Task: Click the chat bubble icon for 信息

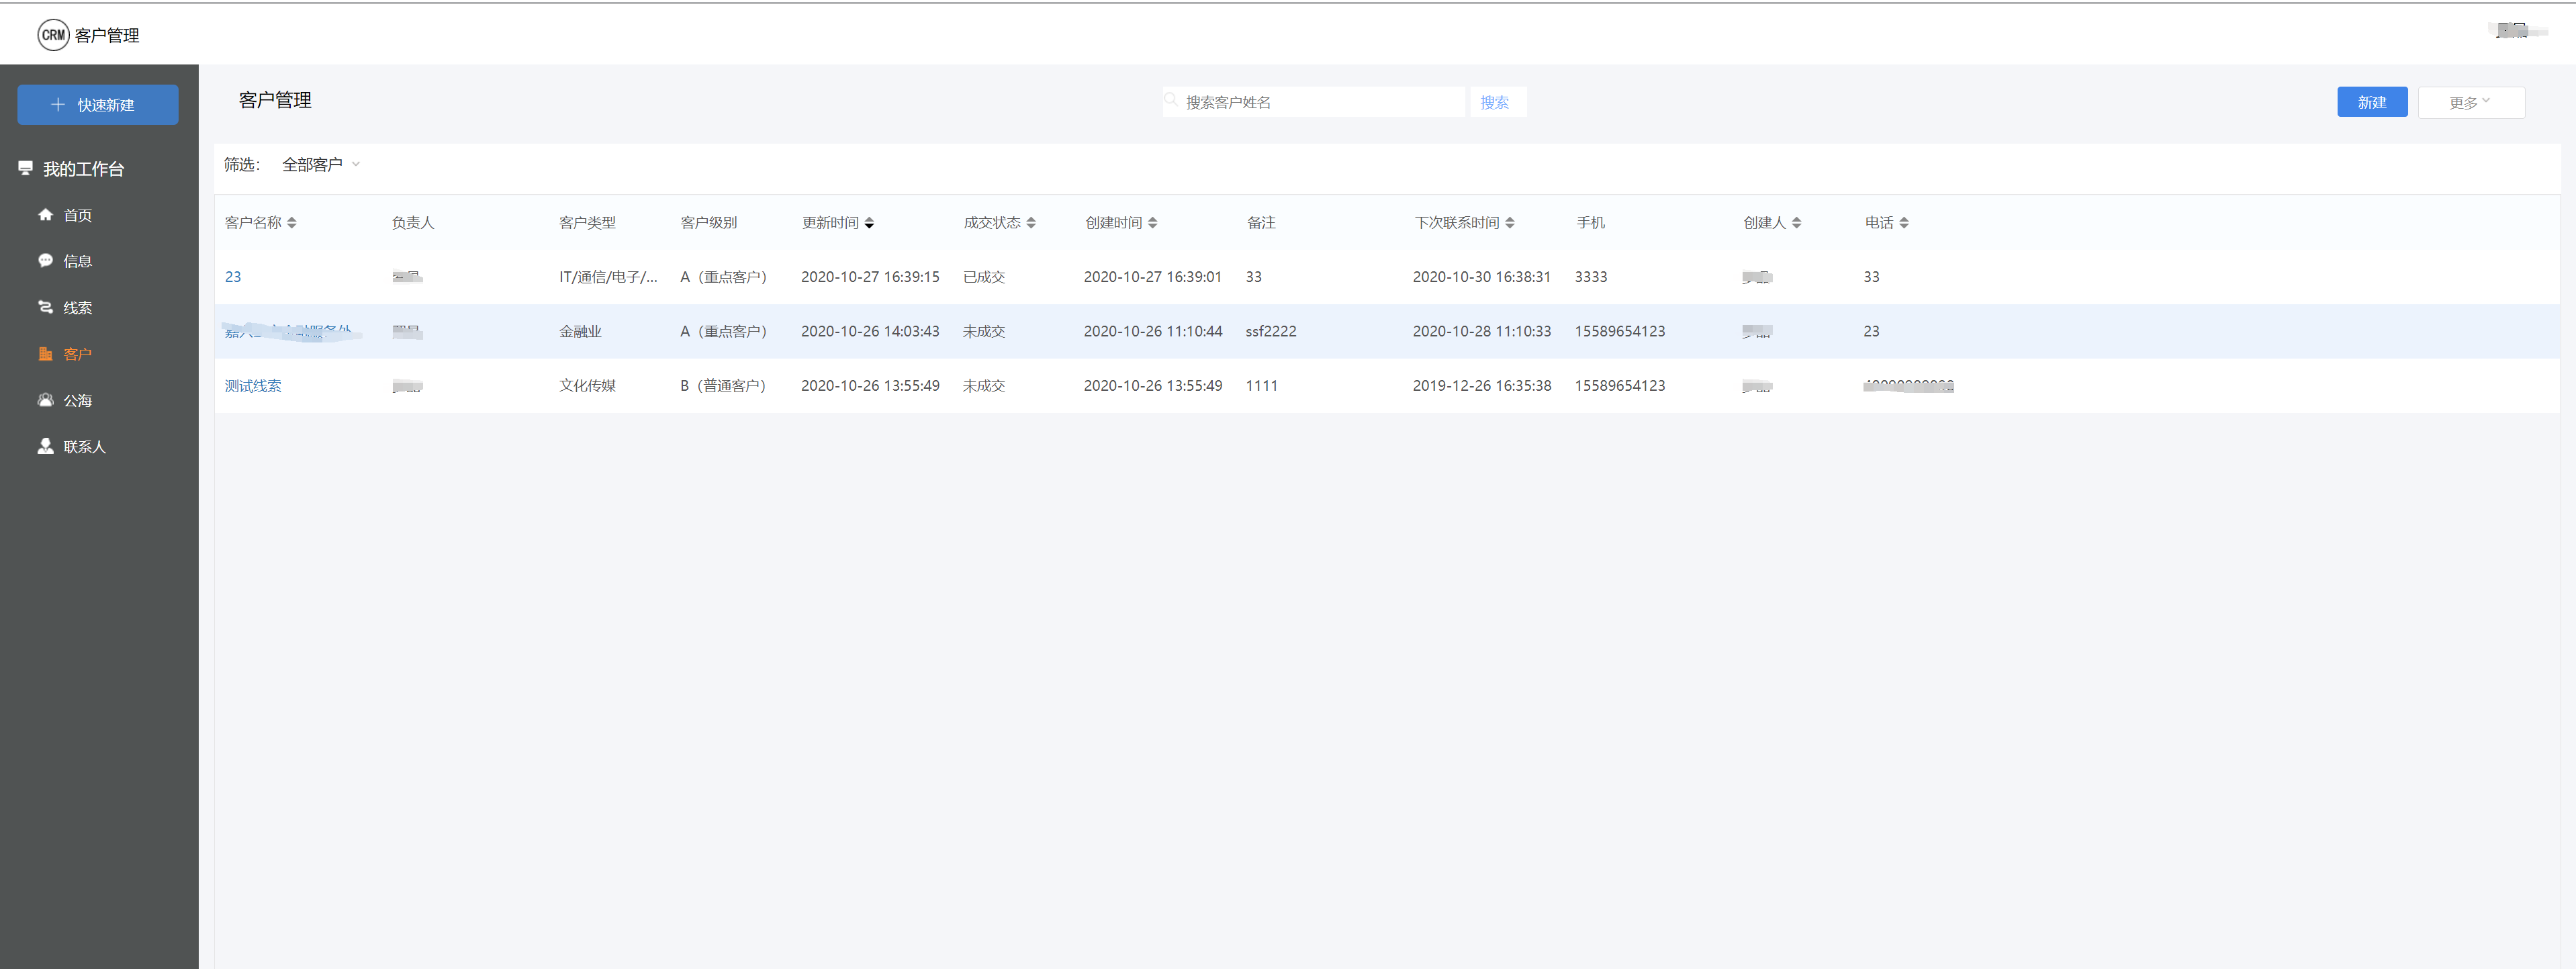Action: (x=45, y=261)
